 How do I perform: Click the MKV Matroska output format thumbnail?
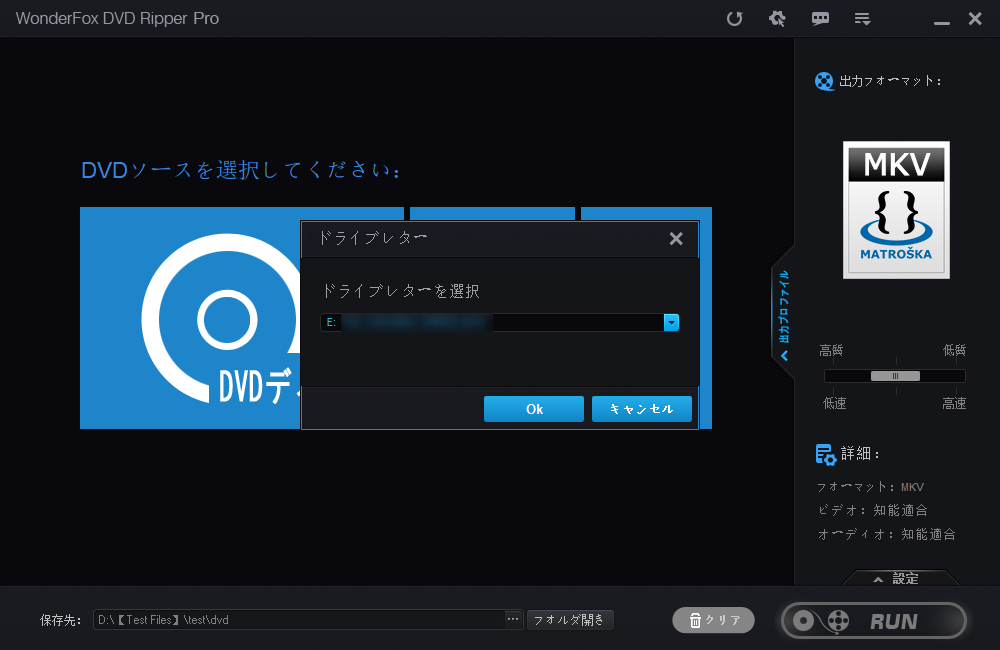tap(896, 210)
